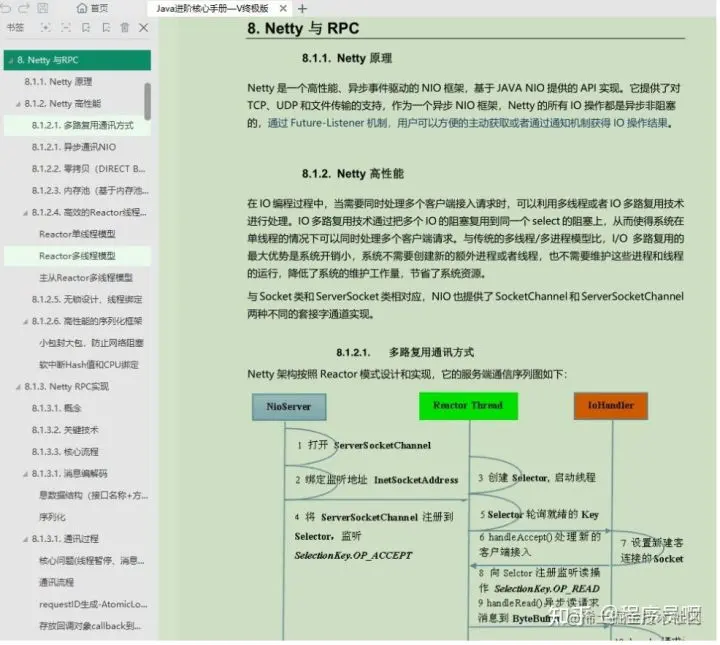Collapse the 8.1.3. Netty RPC实现 node

[x=18, y=387]
